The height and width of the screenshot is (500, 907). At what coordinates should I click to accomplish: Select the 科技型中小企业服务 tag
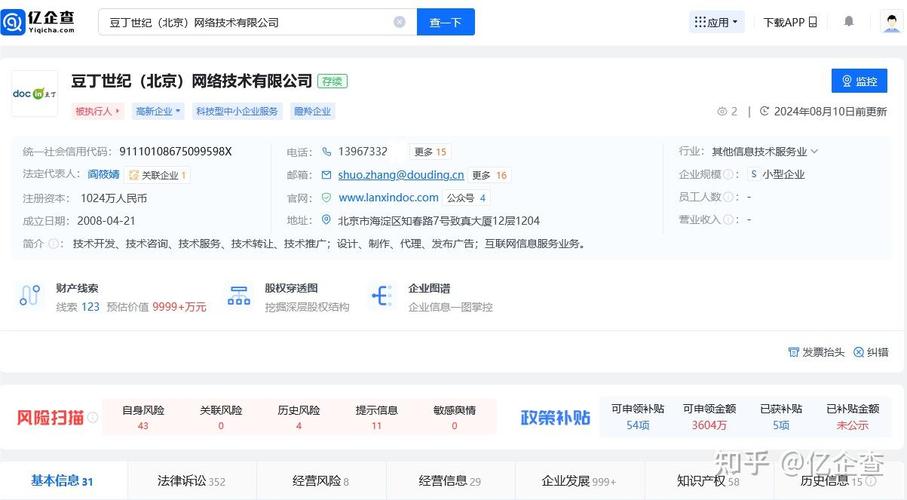click(237, 111)
